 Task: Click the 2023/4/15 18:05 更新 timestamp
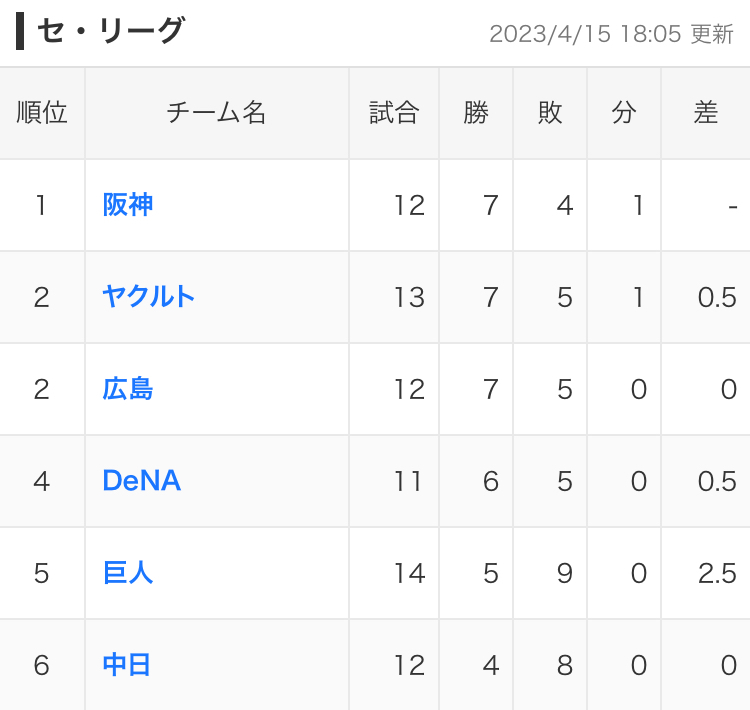(611, 34)
